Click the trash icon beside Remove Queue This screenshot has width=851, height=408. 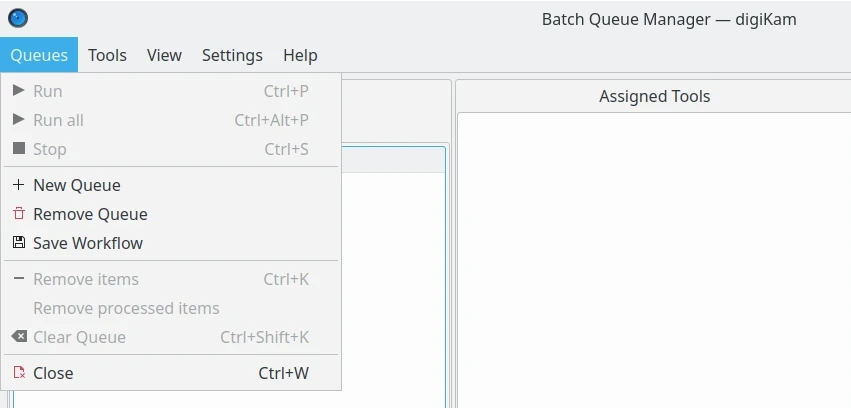(18, 214)
